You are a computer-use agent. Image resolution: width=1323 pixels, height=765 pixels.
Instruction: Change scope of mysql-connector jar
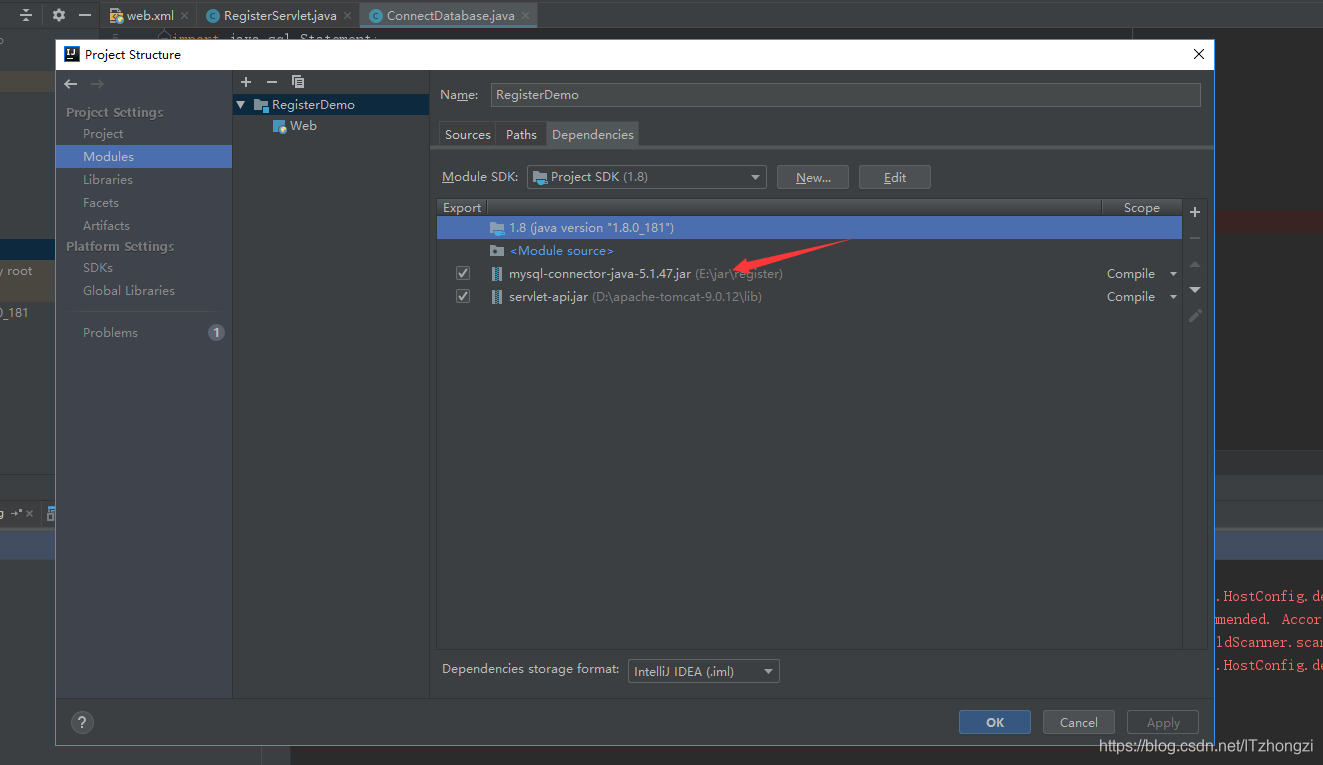[1142, 273]
